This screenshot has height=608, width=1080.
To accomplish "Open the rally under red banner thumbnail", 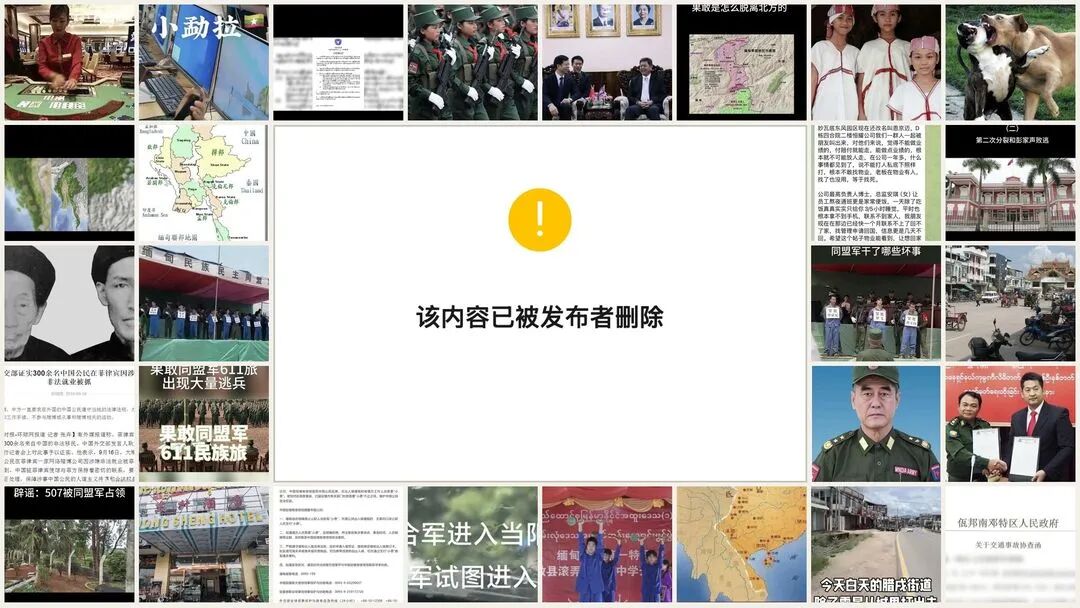I will (204, 304).
